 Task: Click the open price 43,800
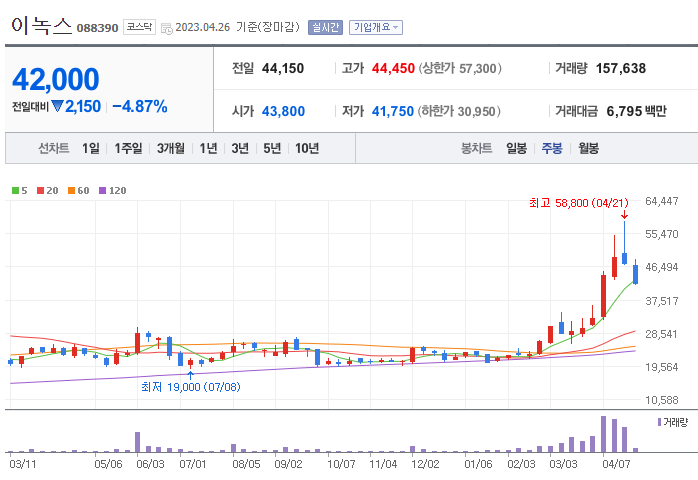(283, 111)
